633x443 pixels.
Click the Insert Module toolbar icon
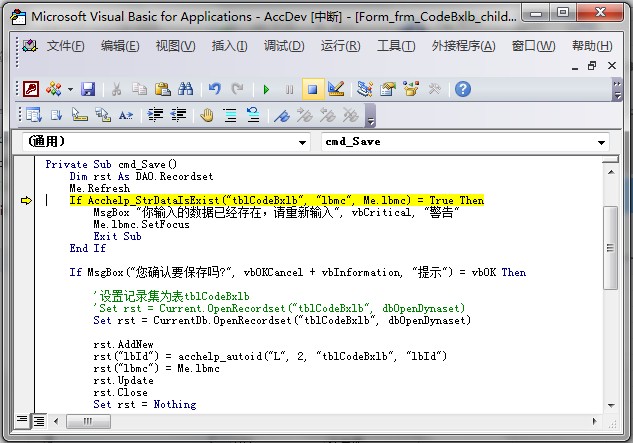54,89
